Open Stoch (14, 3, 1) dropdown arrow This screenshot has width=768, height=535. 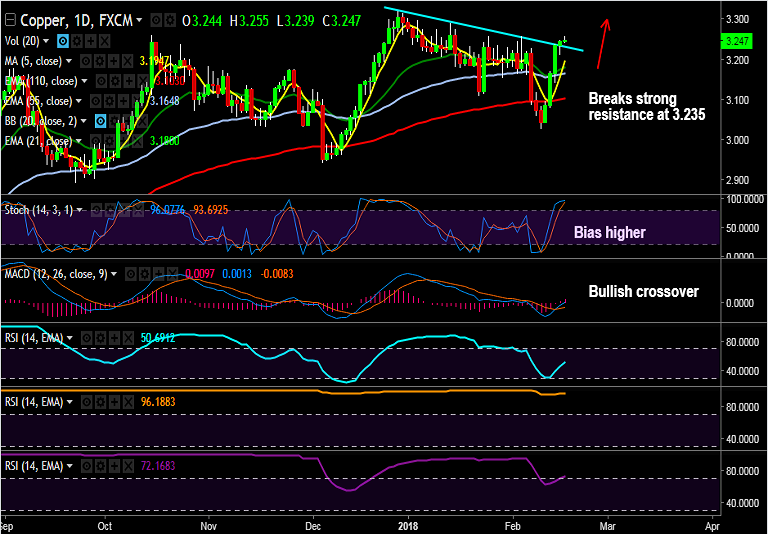pos(79,210)
